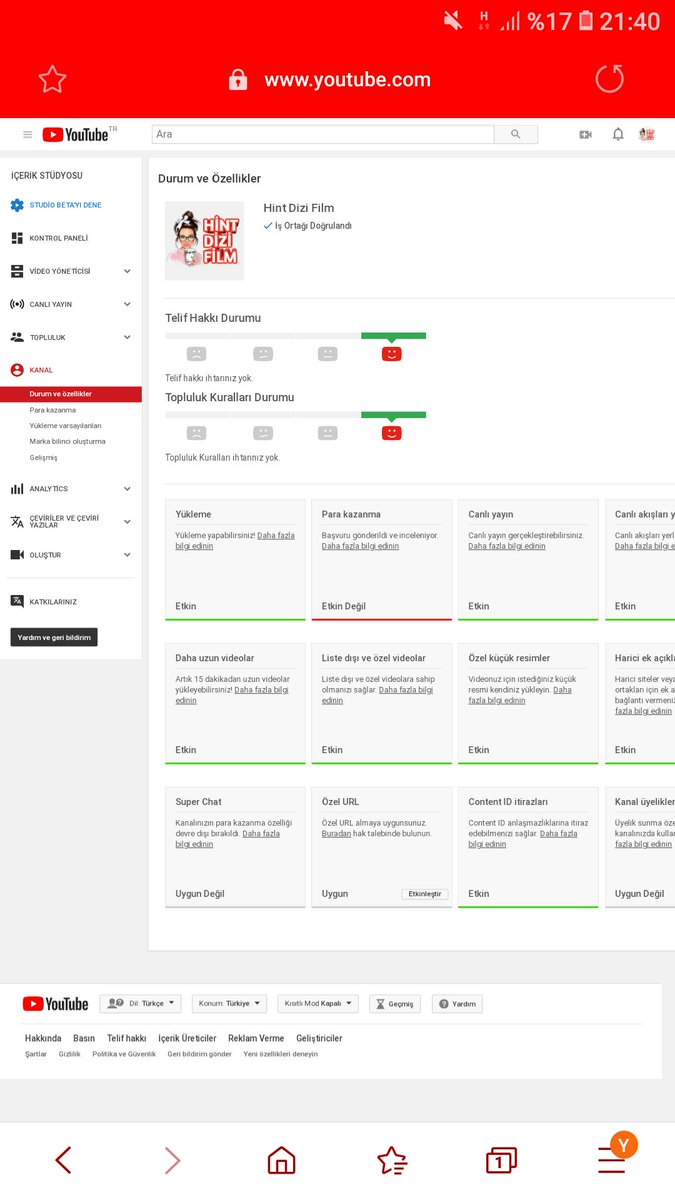675x1200 pixels.
Task: Open Gelişmiş in sidebar
Action: pyautogui.click(x=43, y=457)
